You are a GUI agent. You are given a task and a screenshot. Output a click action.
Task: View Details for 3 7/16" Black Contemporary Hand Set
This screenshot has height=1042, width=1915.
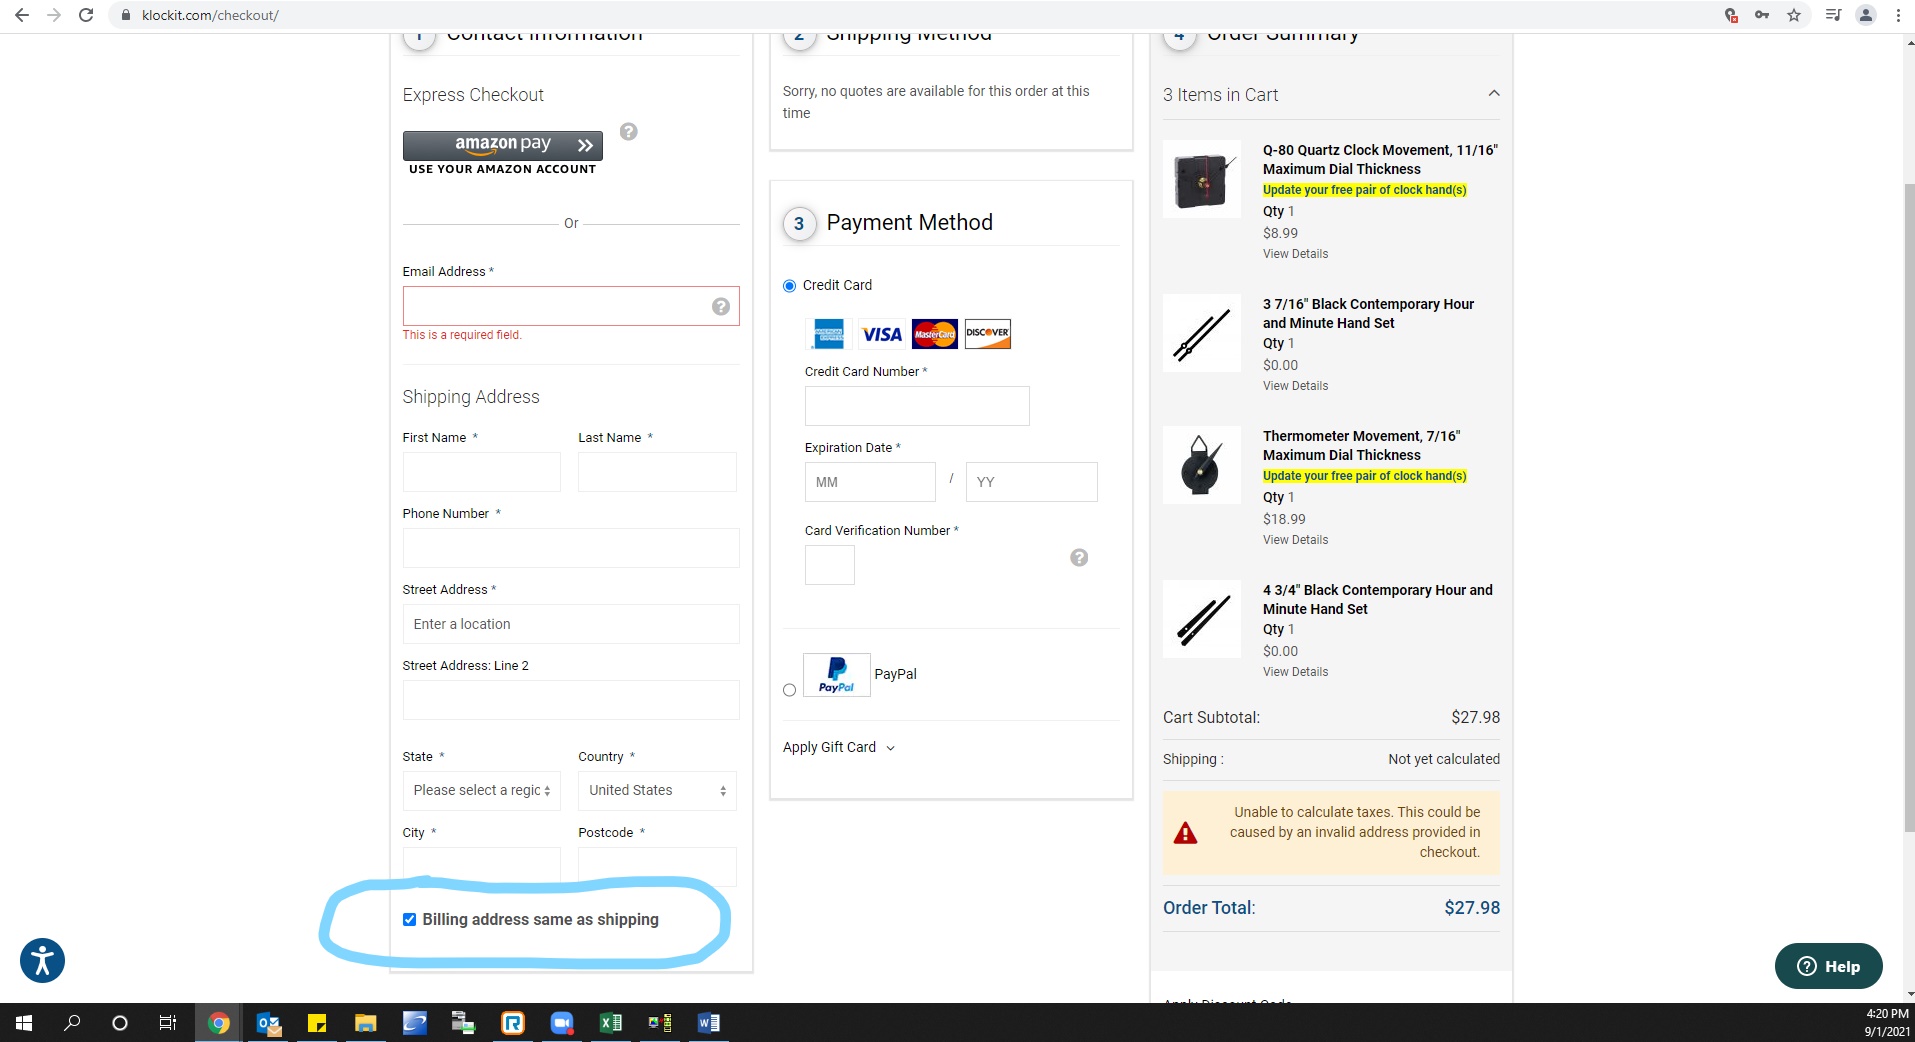[1295, 386]
